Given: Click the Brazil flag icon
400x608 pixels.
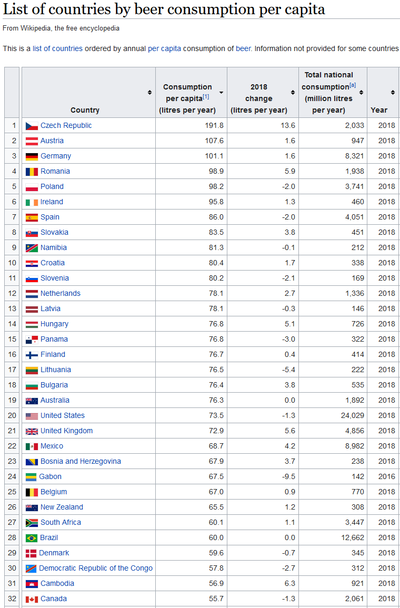Looking at the screenshot, I should click(x=31, y=538).
